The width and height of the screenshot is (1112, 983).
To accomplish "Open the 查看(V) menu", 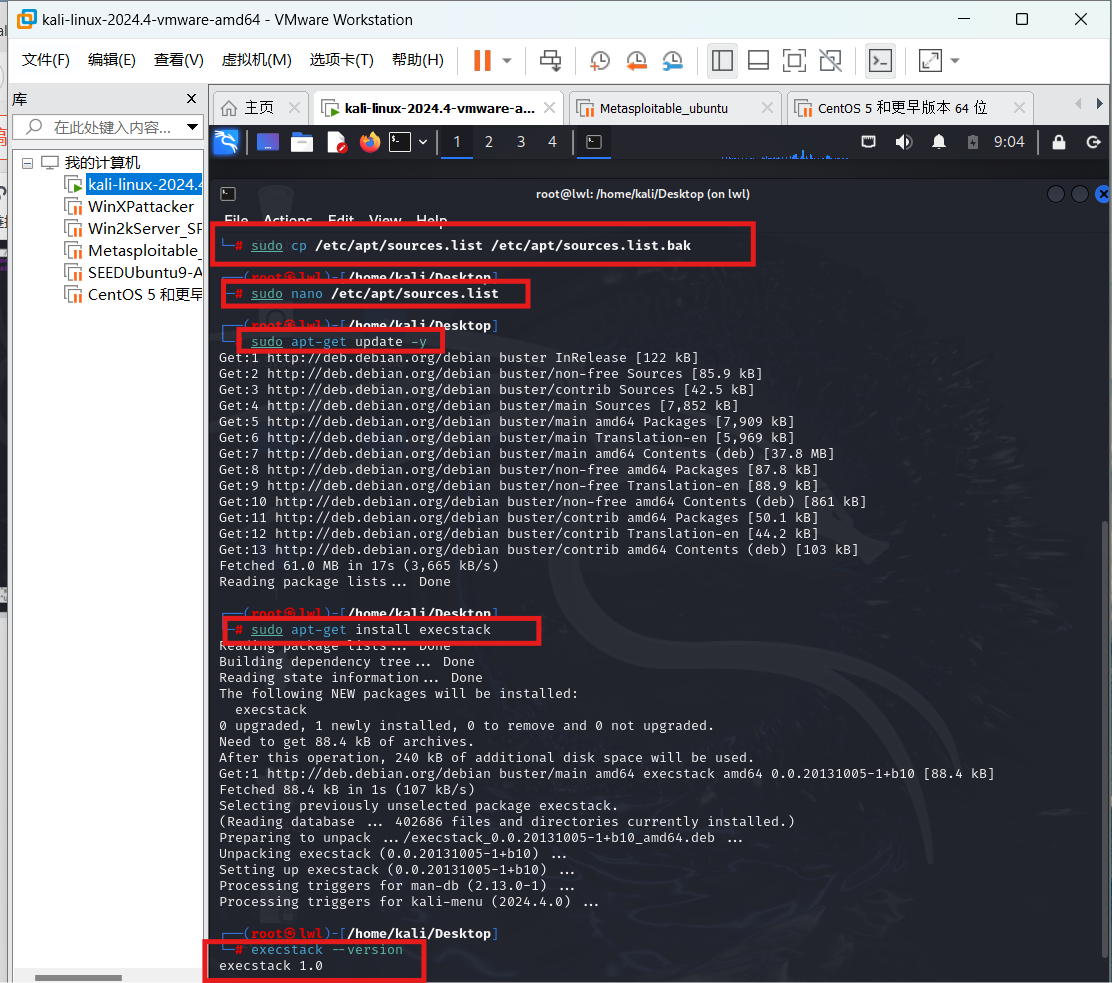I will tap(179, 60).
